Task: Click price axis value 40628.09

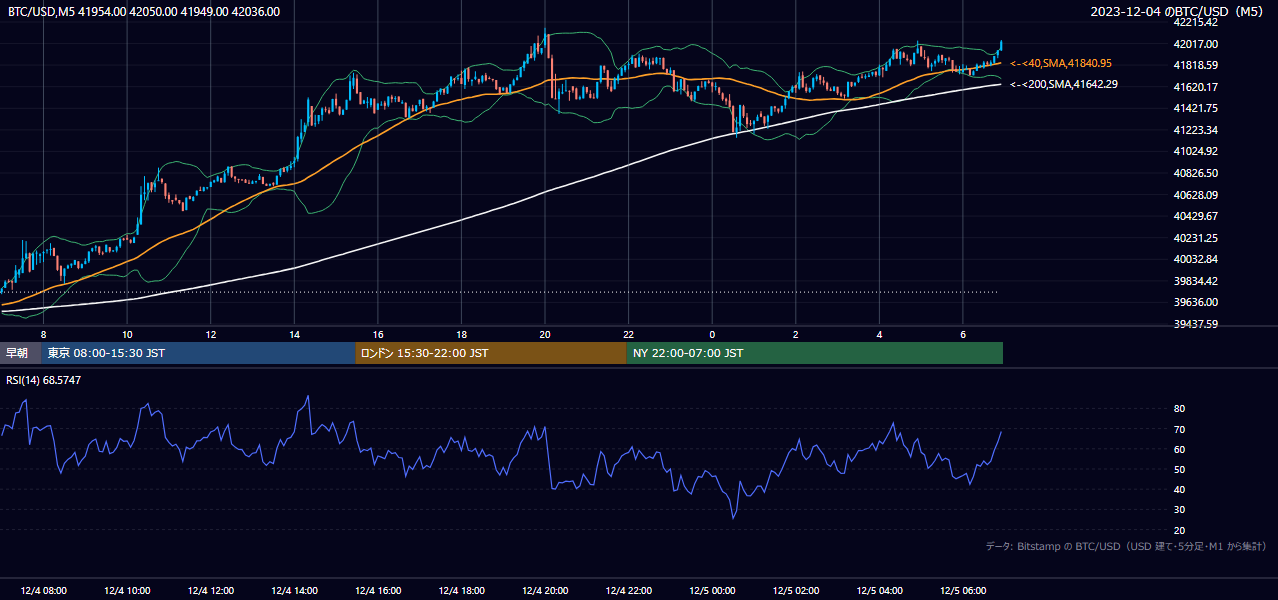Action: (x=1197, y=194)
